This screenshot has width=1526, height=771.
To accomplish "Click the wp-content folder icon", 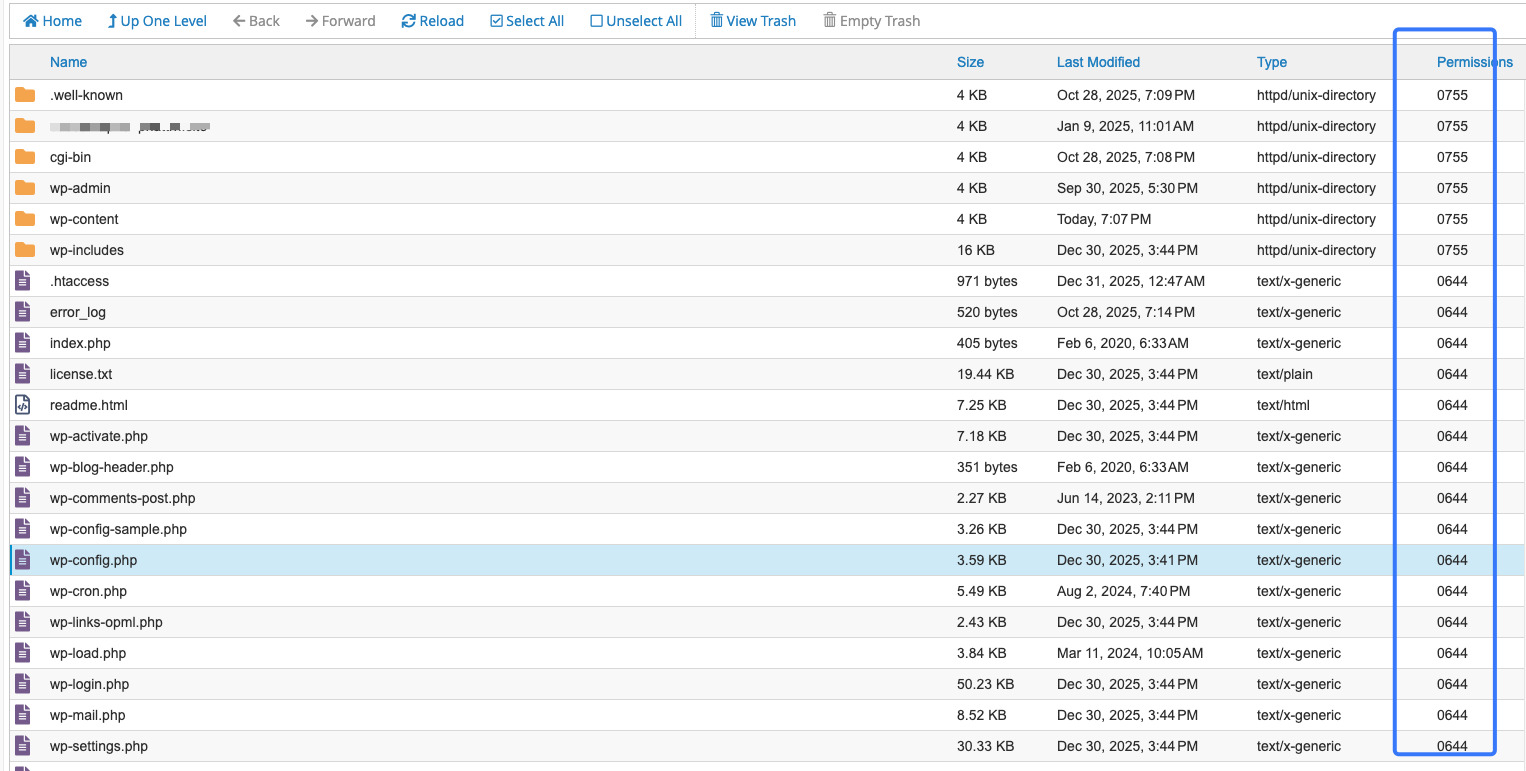I will point(25,219).
